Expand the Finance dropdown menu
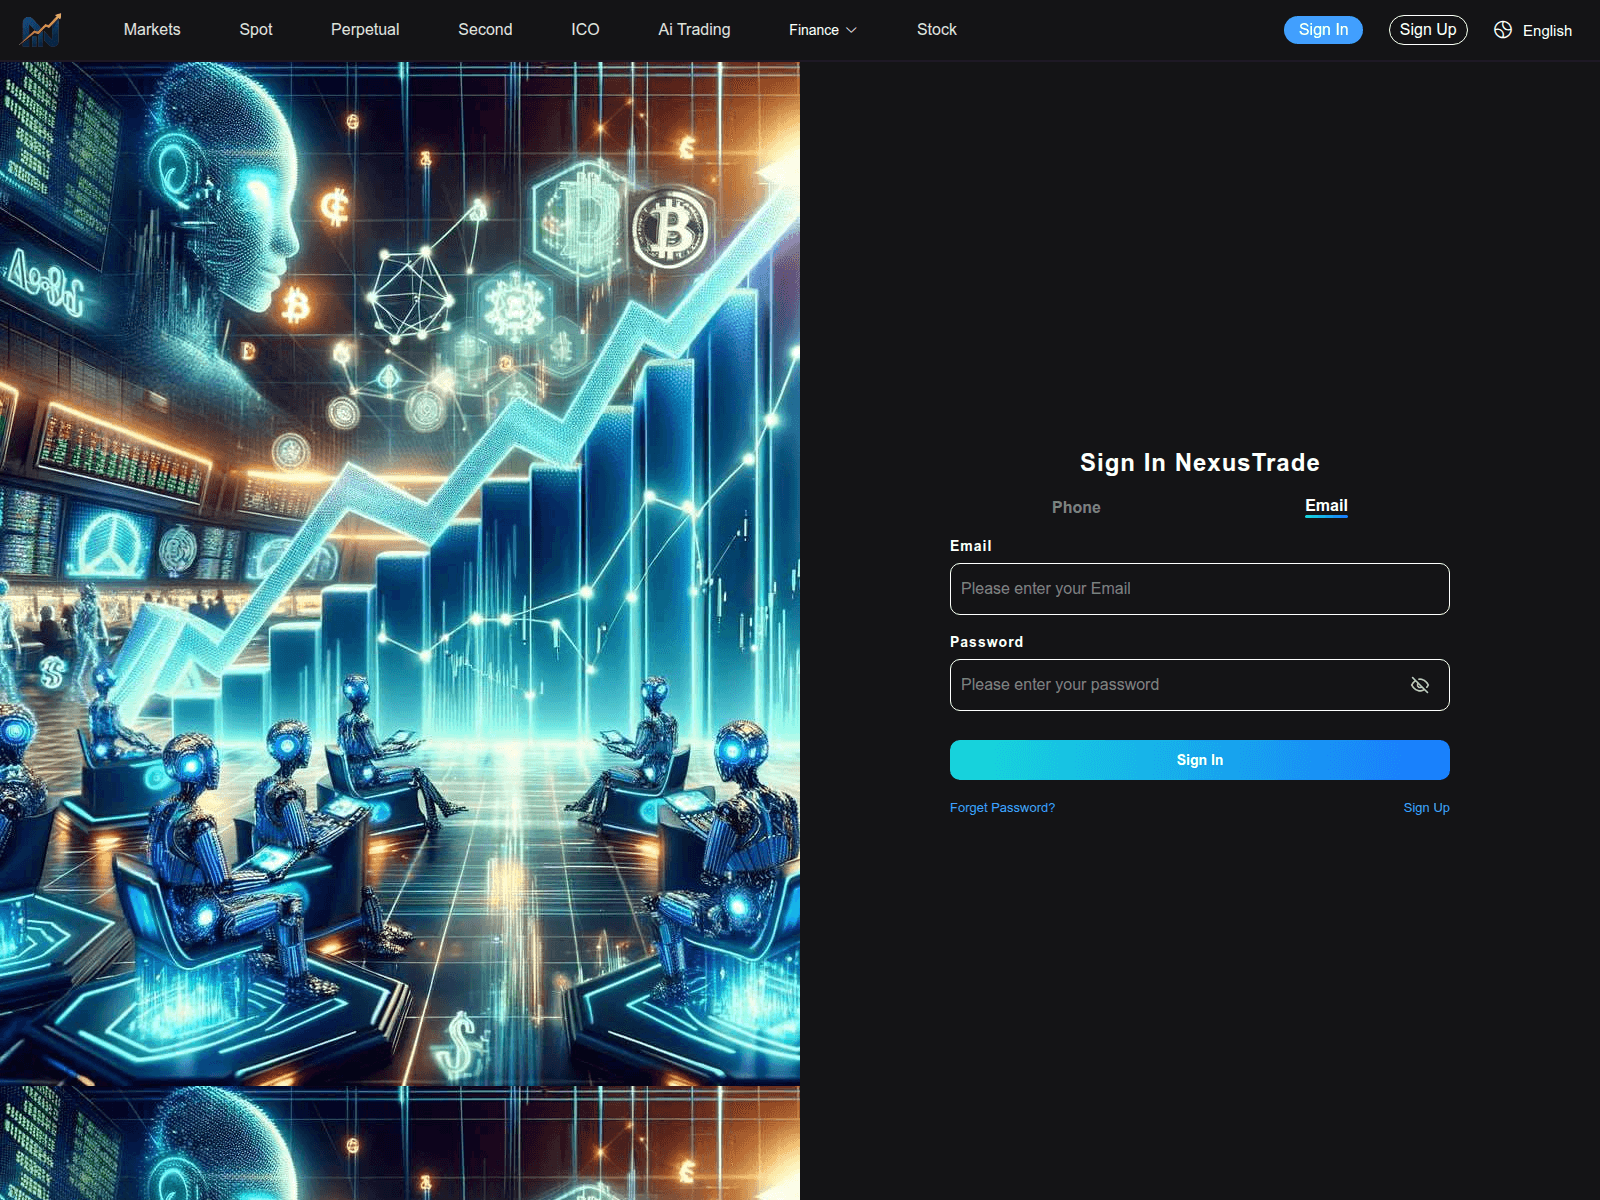Viewport: 1600px width, 1200px height. tap(823, 30)
